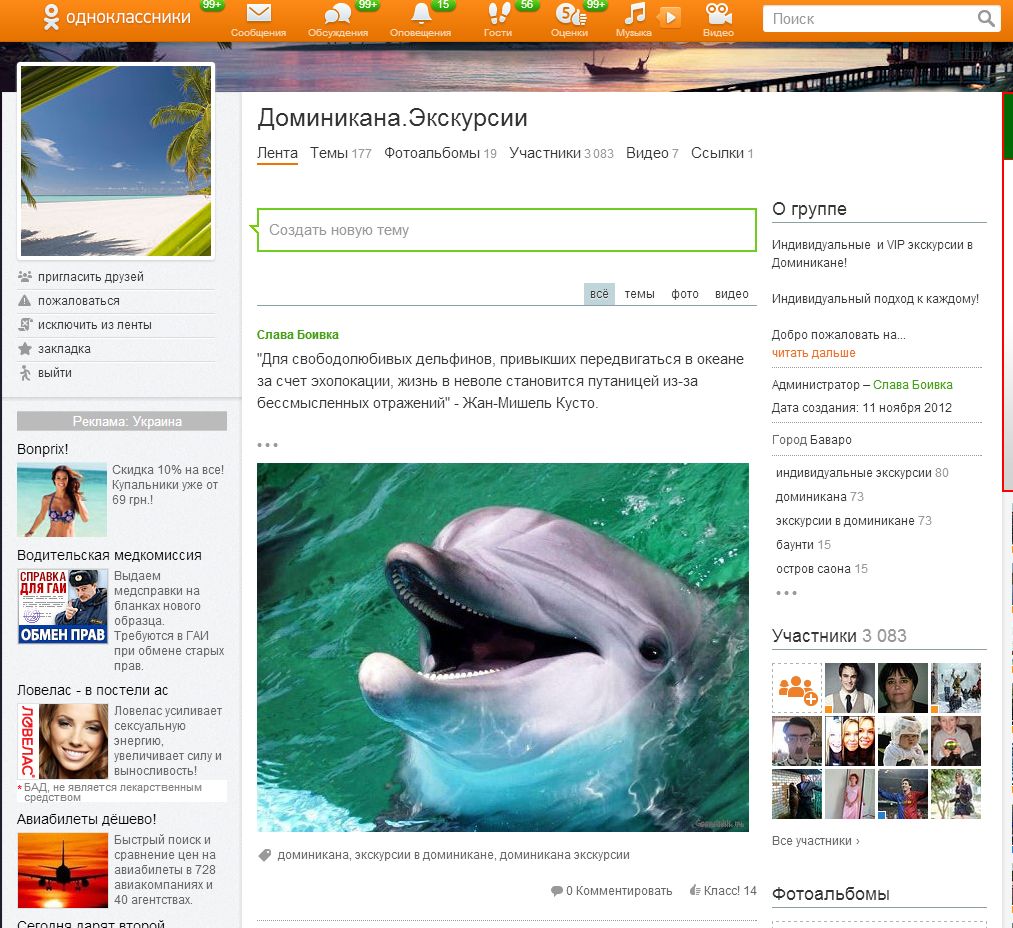This screenshot has width=1013, height=928.
Task: Select the видео feed filter
Action: pos(731,294)
